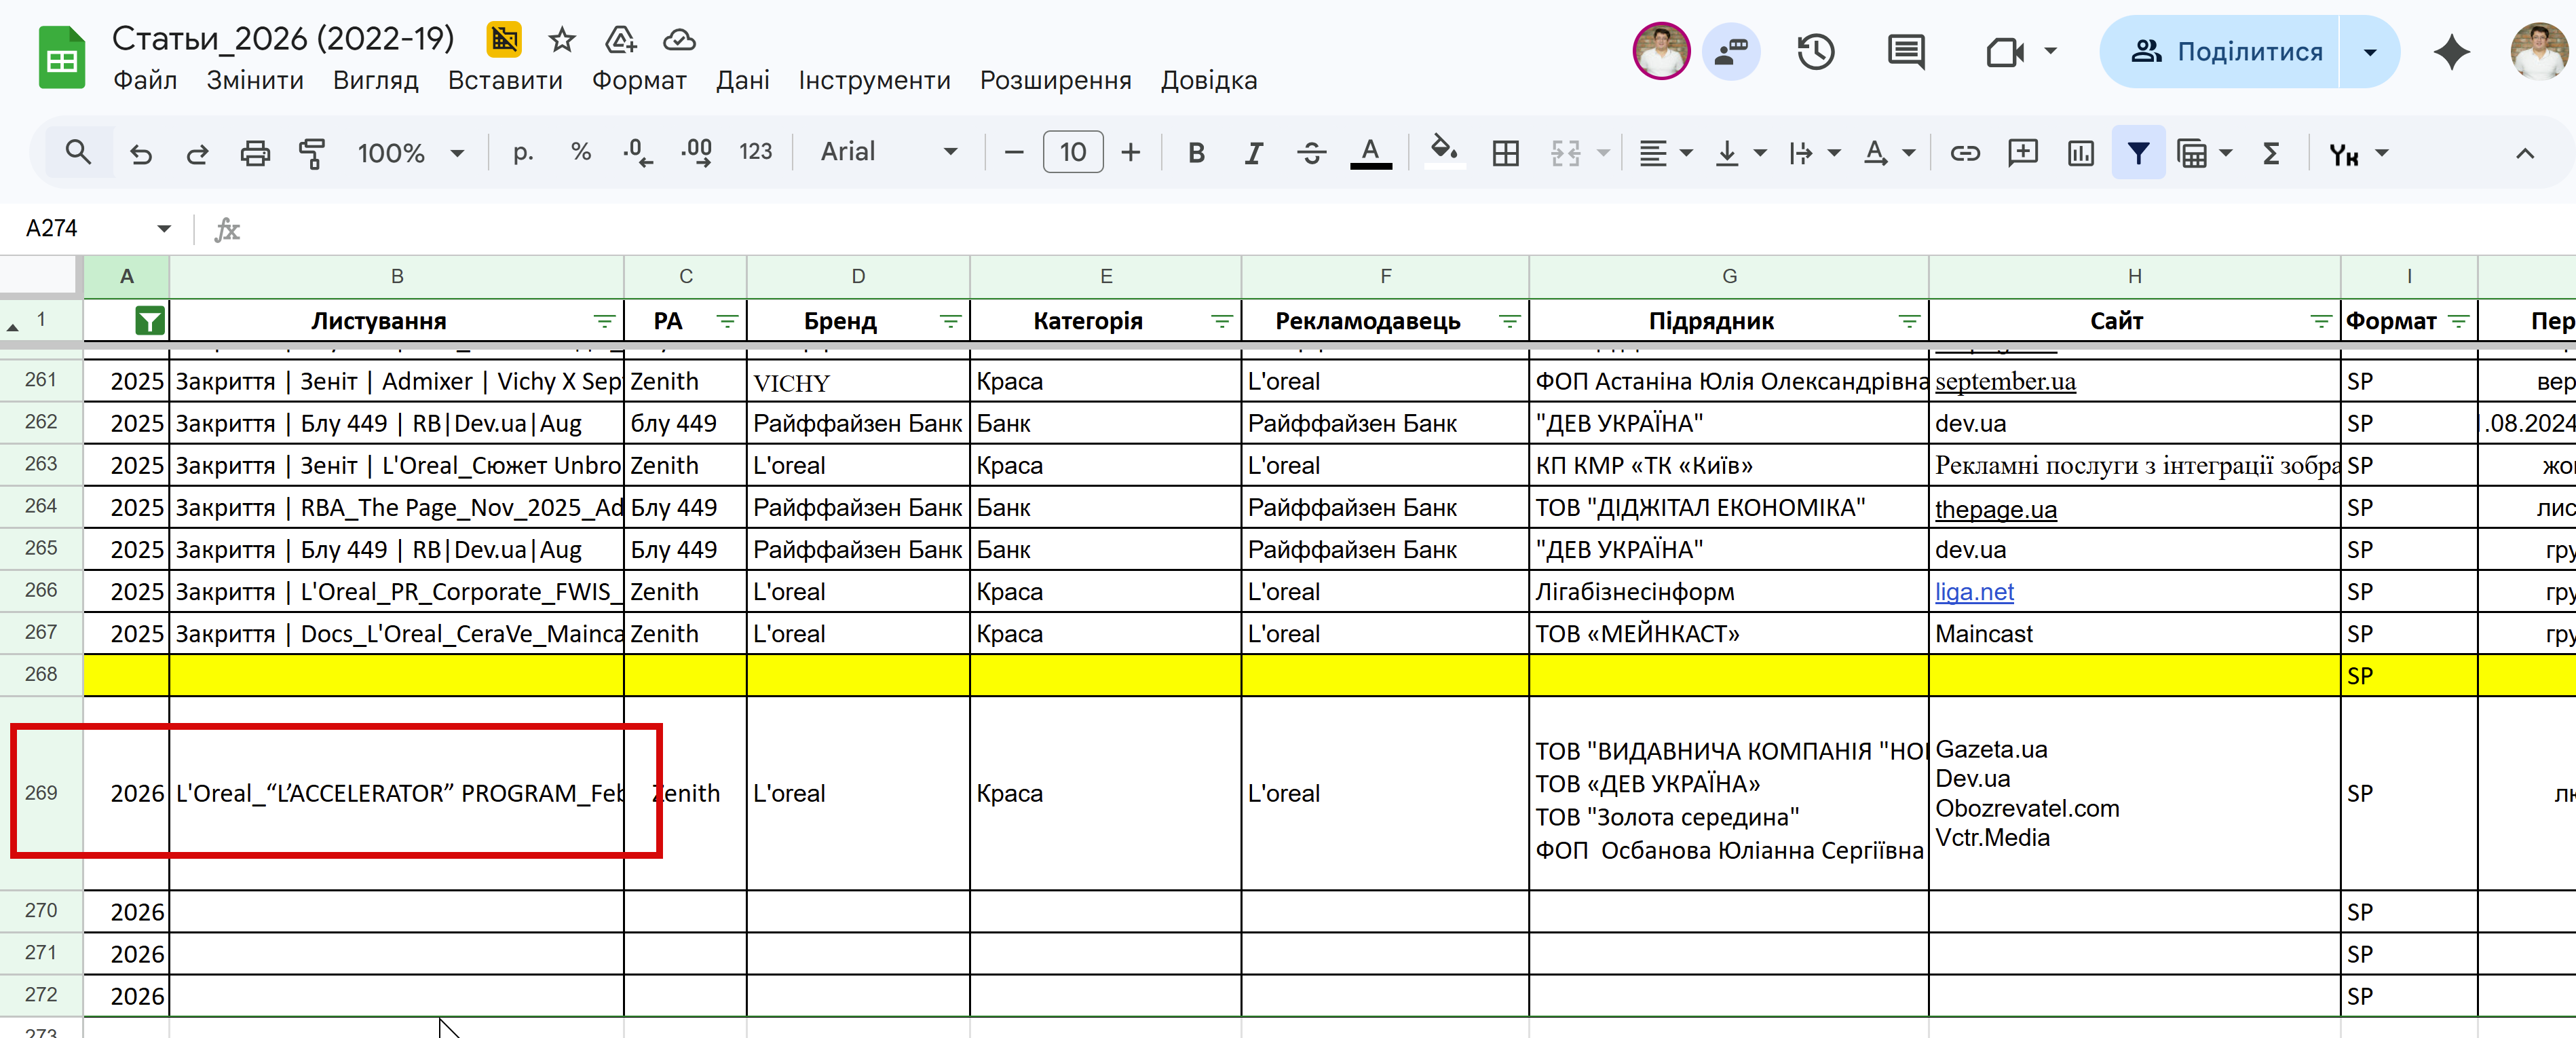Open the Дані menu
The image size is (2576, 1038).
742,80
